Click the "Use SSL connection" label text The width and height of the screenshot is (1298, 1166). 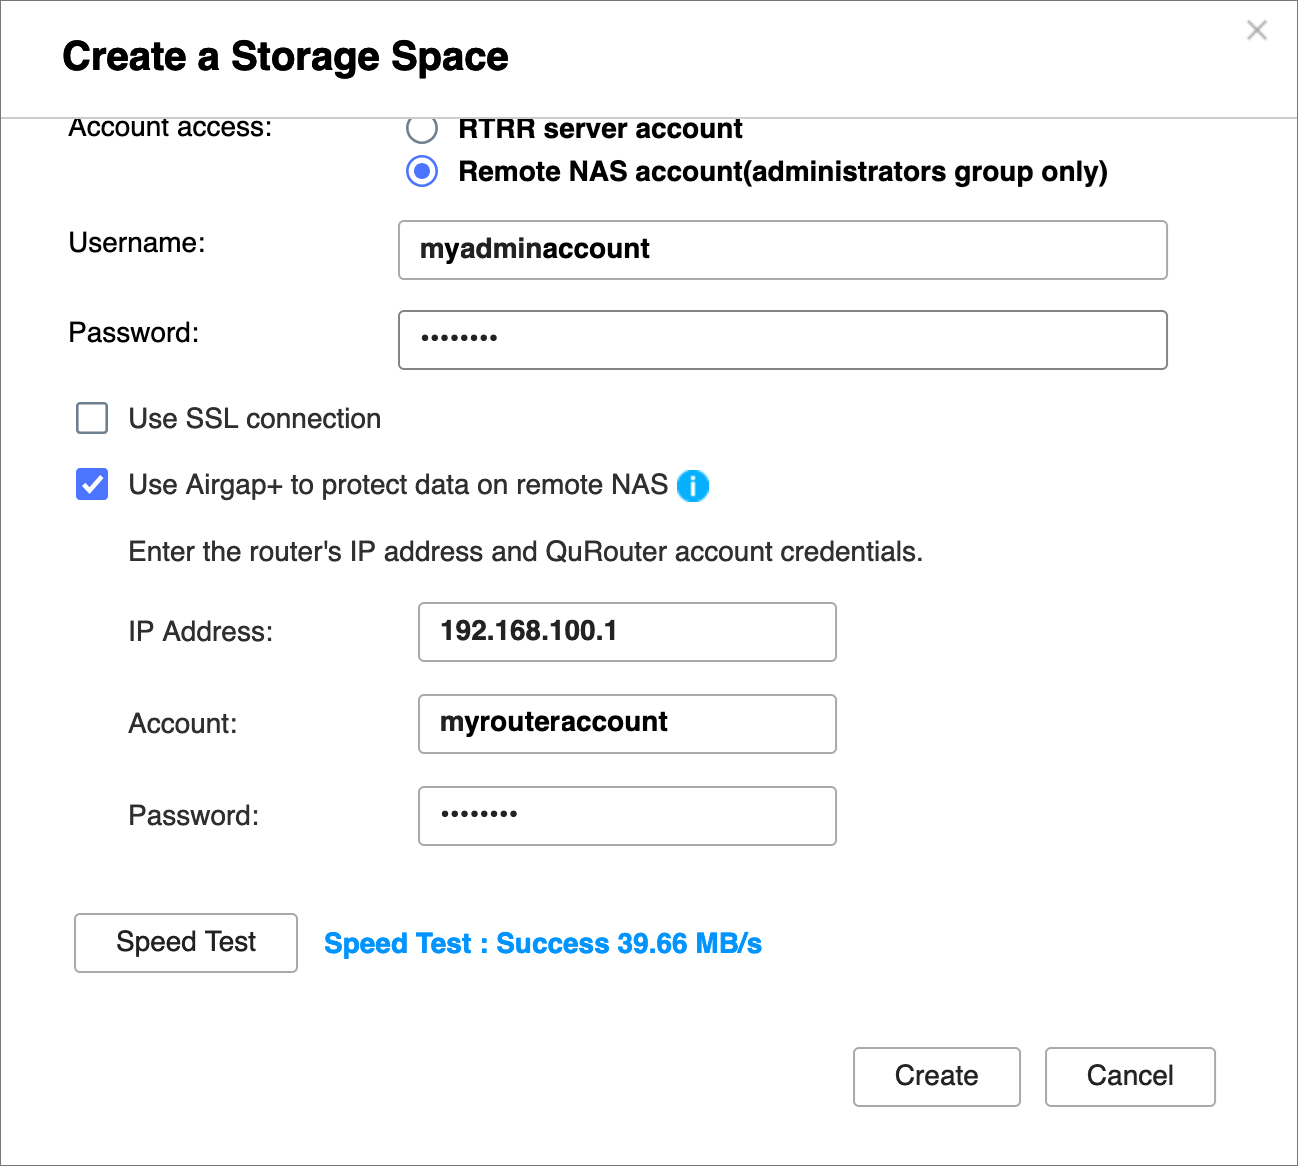(254, 419)
